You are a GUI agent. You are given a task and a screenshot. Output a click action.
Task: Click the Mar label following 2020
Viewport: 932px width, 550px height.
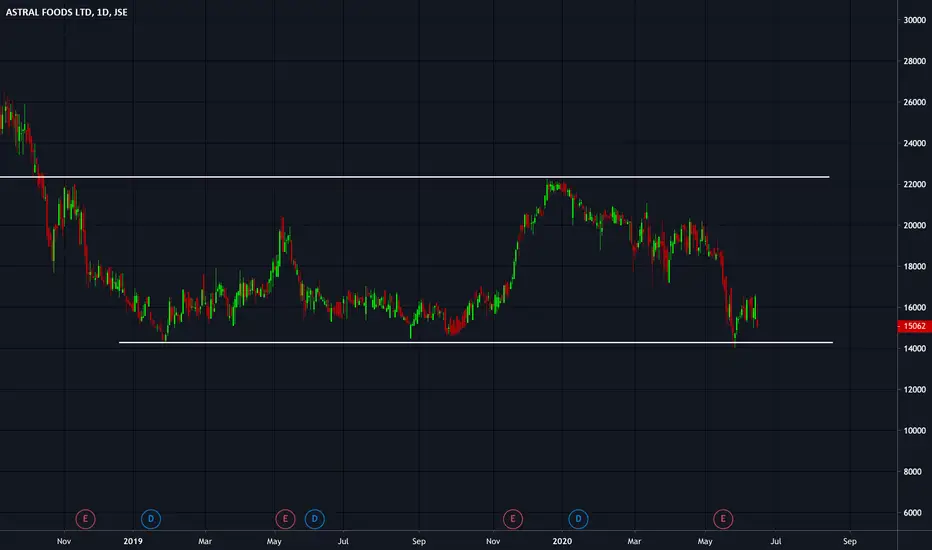pos(634,541)
